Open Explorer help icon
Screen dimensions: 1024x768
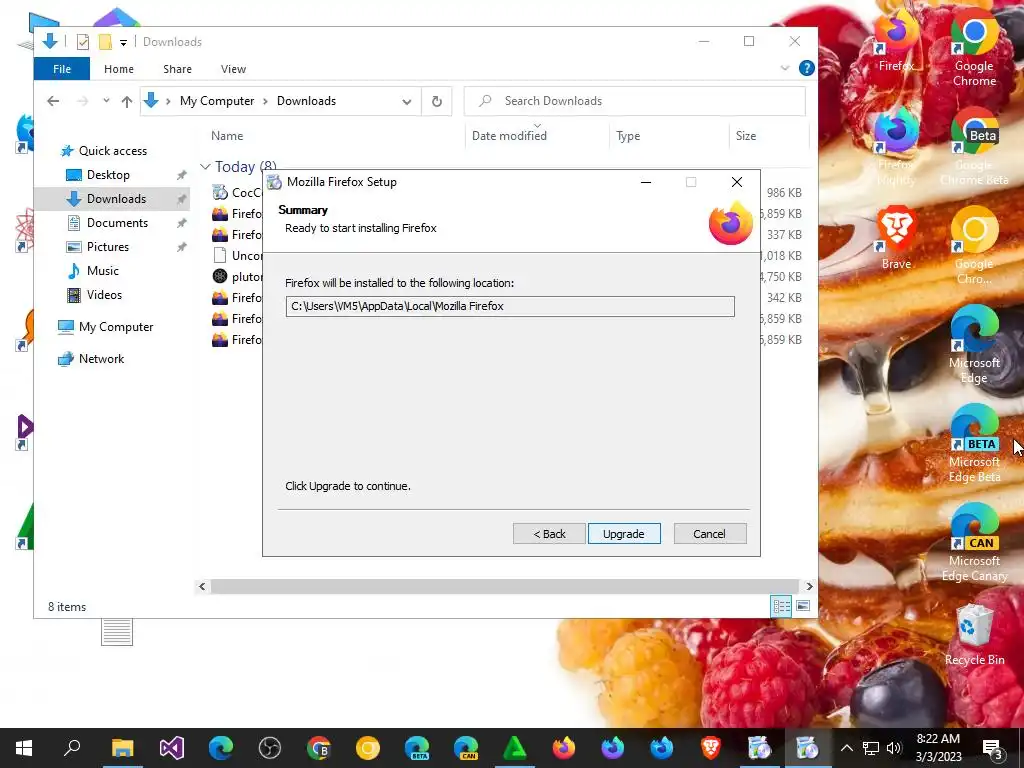click(807, 68)
